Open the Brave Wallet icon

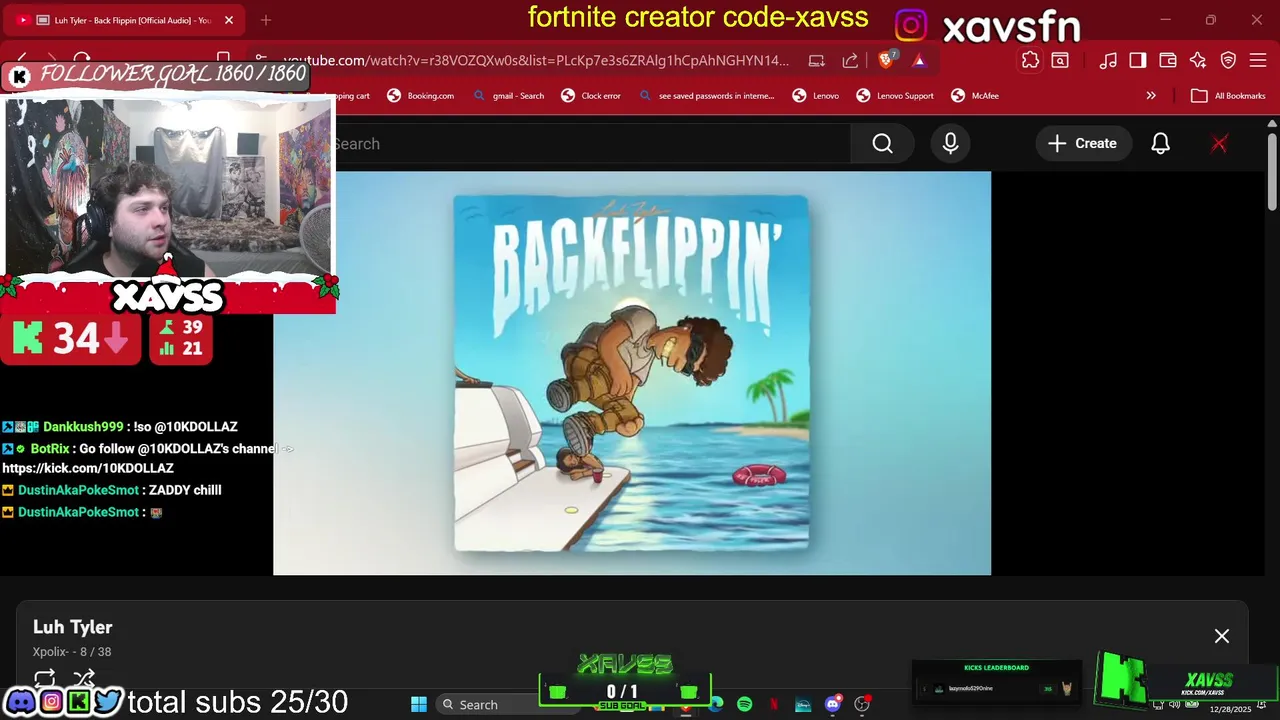tap(1168, 61)
